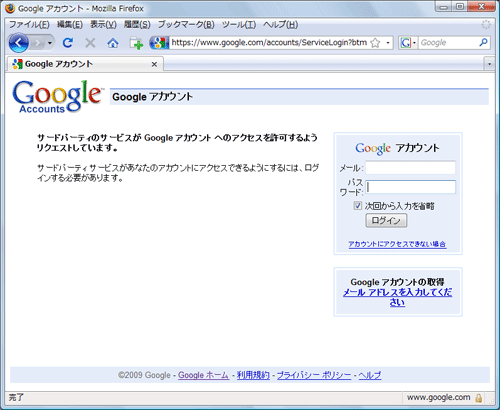Reload the page with the refresh icon
The image size is (500, 410).
(x=68, y=43)
